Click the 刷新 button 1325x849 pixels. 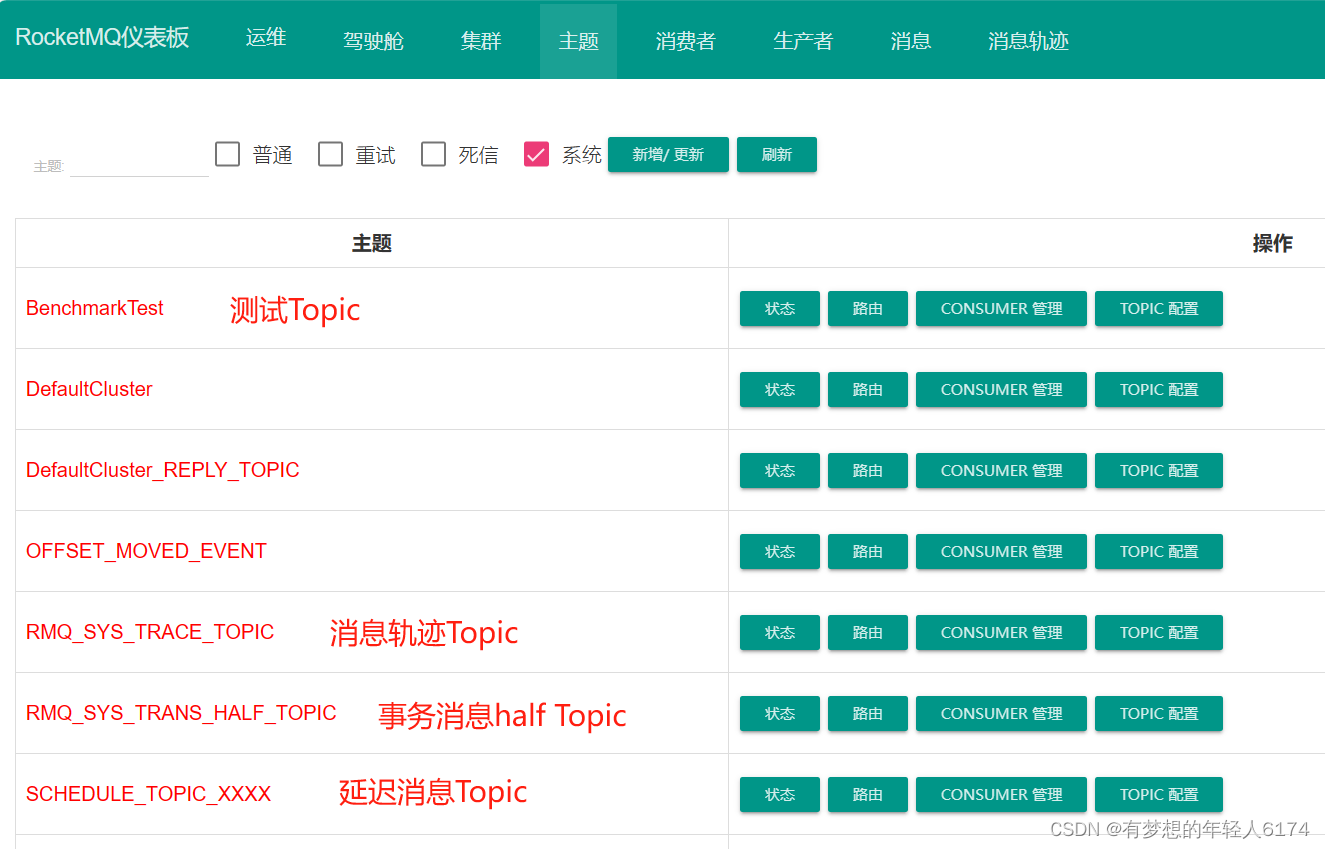pyautogui.click(x=777, y=155)
